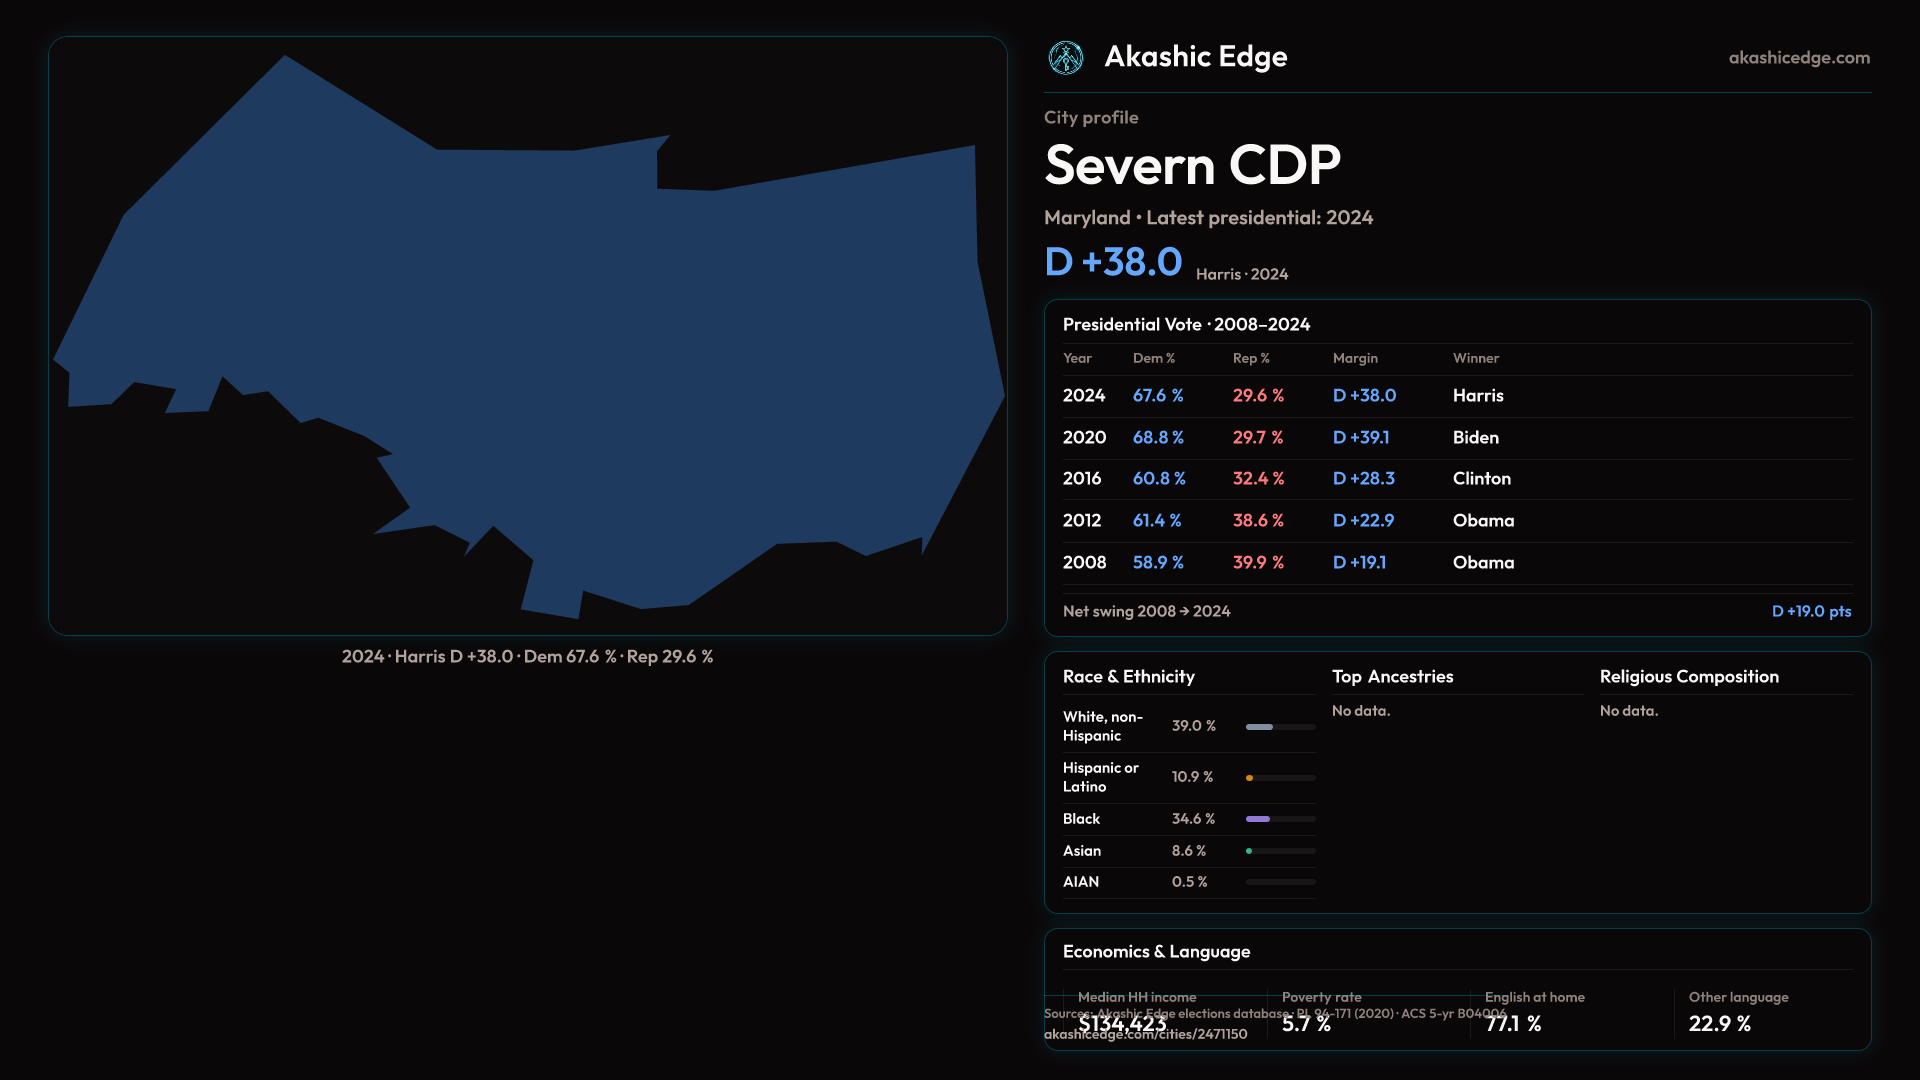Select the 2024 Harris result row
This screenshot has width=1920, height=1080.
point(1456,396)
